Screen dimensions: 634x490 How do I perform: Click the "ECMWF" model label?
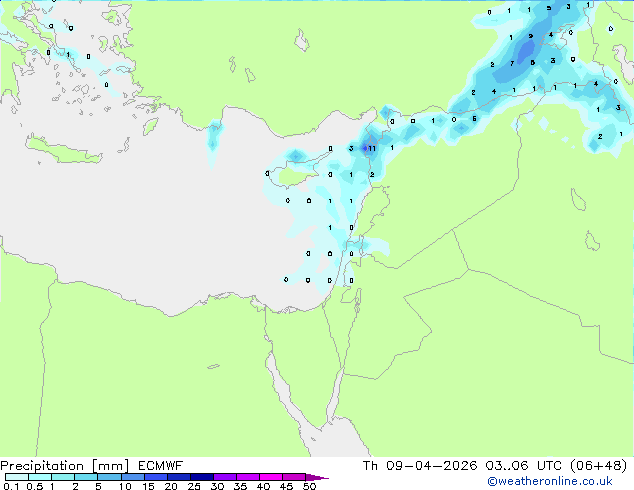click(x=161, y=466)
